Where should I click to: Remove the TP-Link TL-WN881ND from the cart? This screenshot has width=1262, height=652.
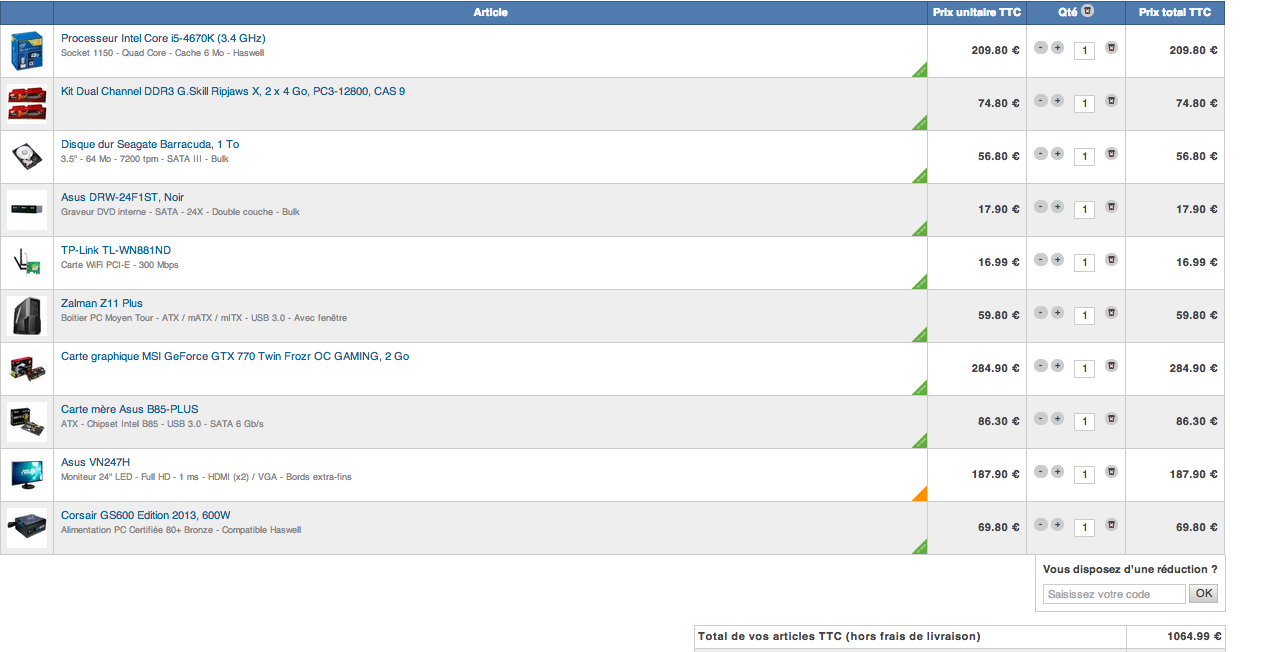click(x=1111, y=260)
